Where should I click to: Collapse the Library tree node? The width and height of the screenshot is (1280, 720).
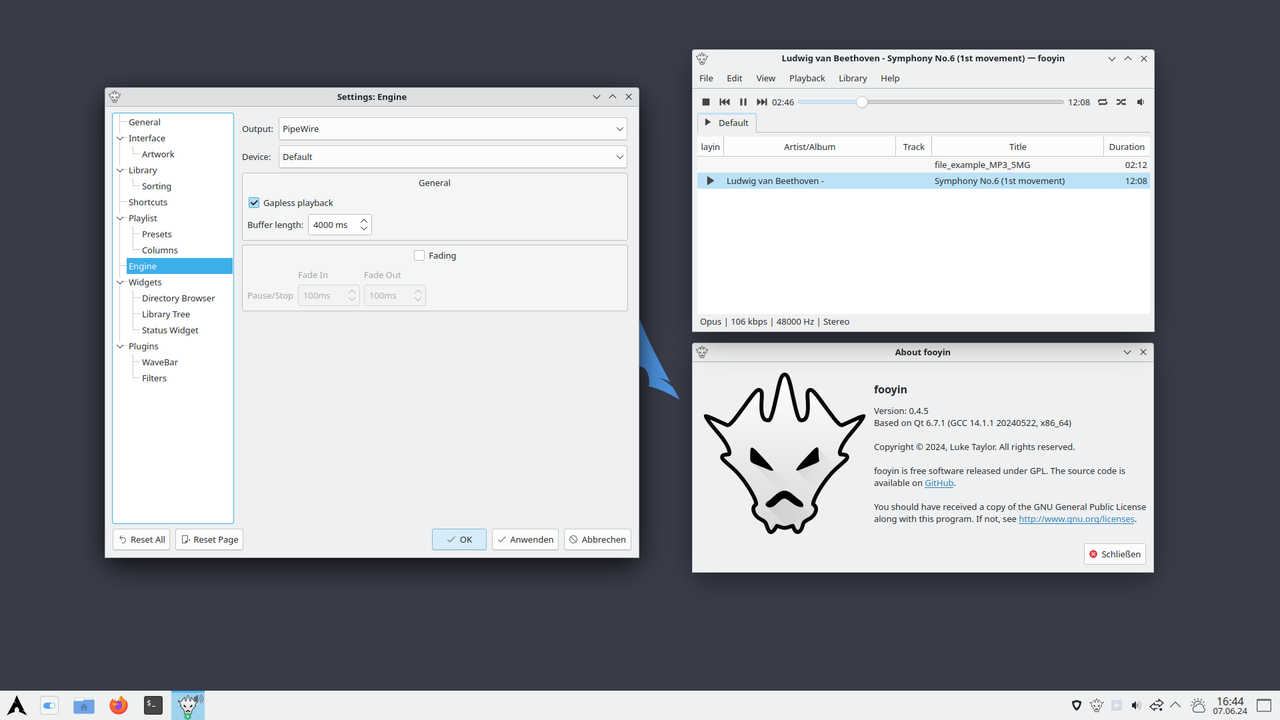pos(121,171)
